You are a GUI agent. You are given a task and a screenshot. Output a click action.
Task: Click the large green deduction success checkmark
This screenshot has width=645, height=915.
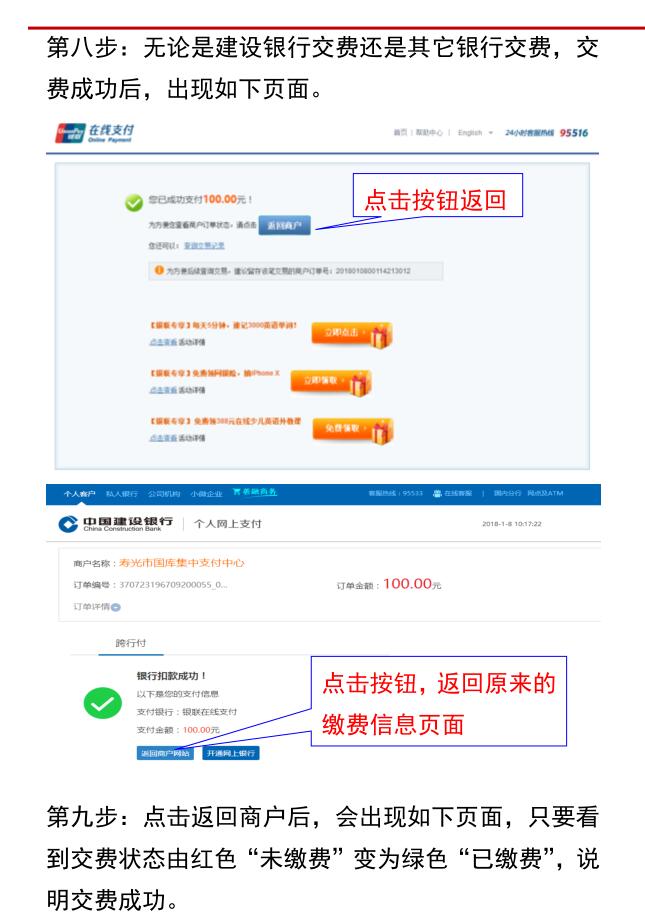point(103,703)
